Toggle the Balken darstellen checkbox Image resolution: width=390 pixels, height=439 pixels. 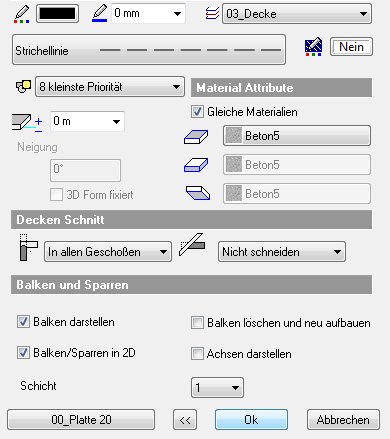pyautogui.click(x=23, y=322)
